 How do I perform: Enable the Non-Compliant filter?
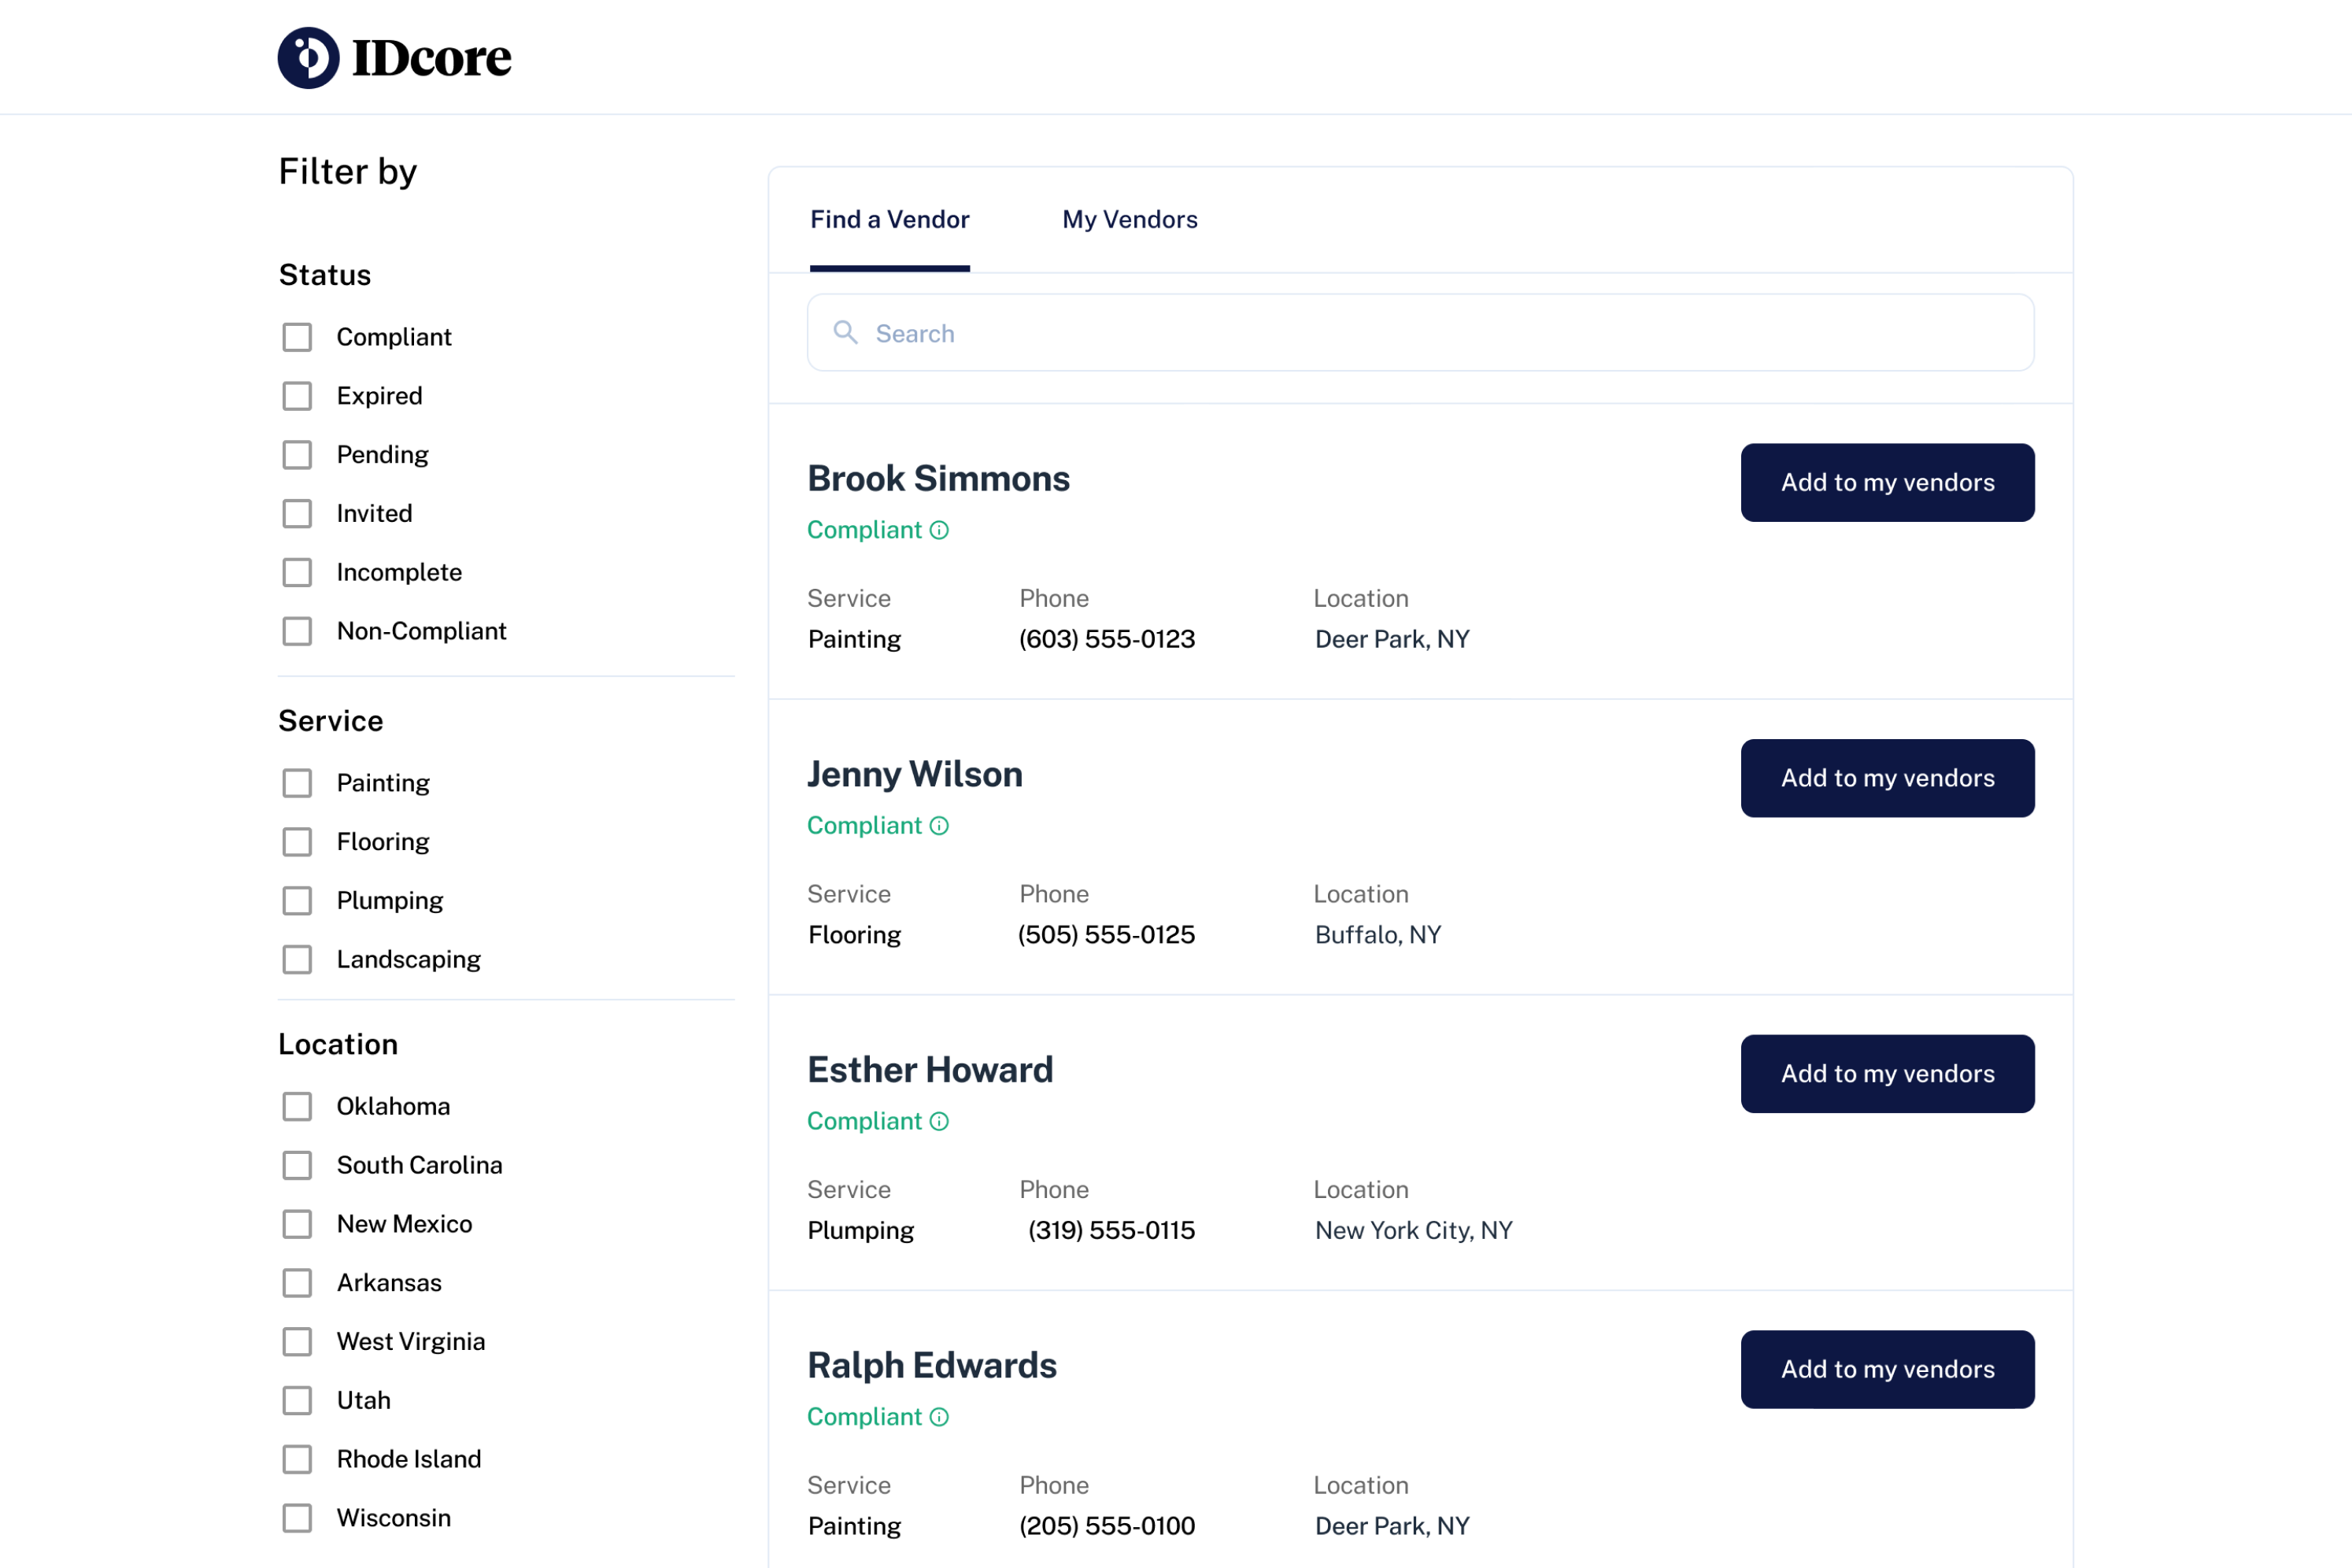point(297,631)
